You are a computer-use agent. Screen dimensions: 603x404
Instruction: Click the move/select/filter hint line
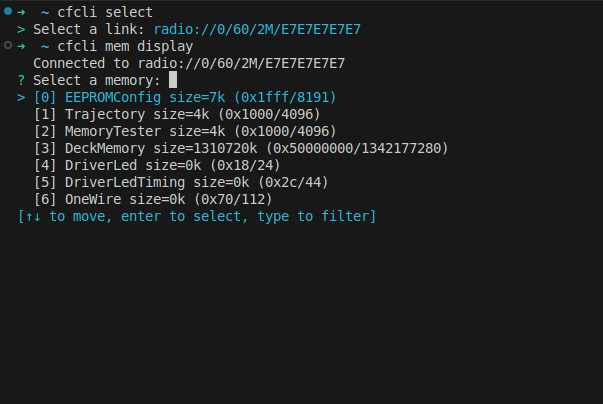[198, 216]
